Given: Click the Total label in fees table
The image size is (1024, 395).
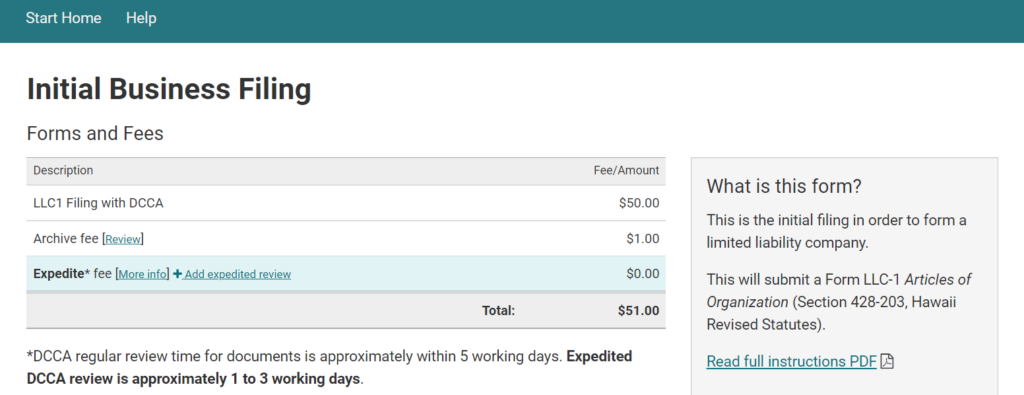Looking at the screenshot, I should [498, 311].
